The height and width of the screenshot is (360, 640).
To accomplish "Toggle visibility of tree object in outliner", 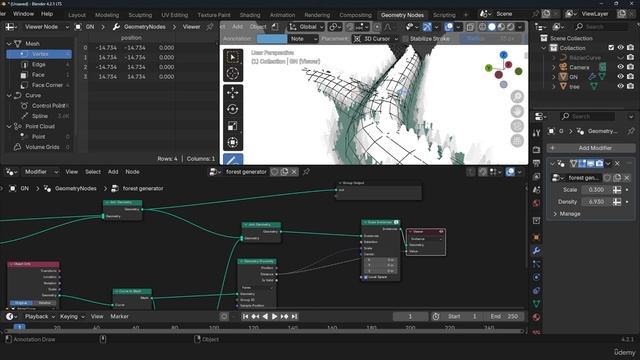I will (x=620, y=86).
